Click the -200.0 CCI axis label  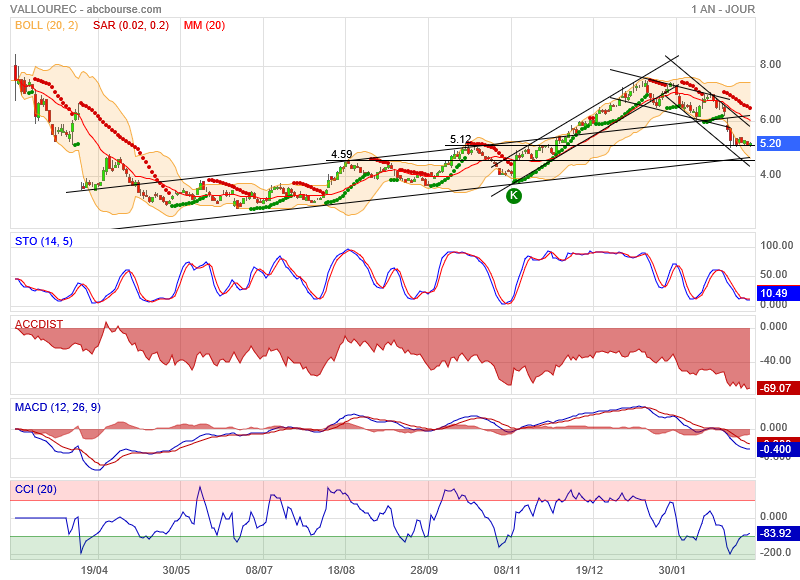click(x=775, y=552)
